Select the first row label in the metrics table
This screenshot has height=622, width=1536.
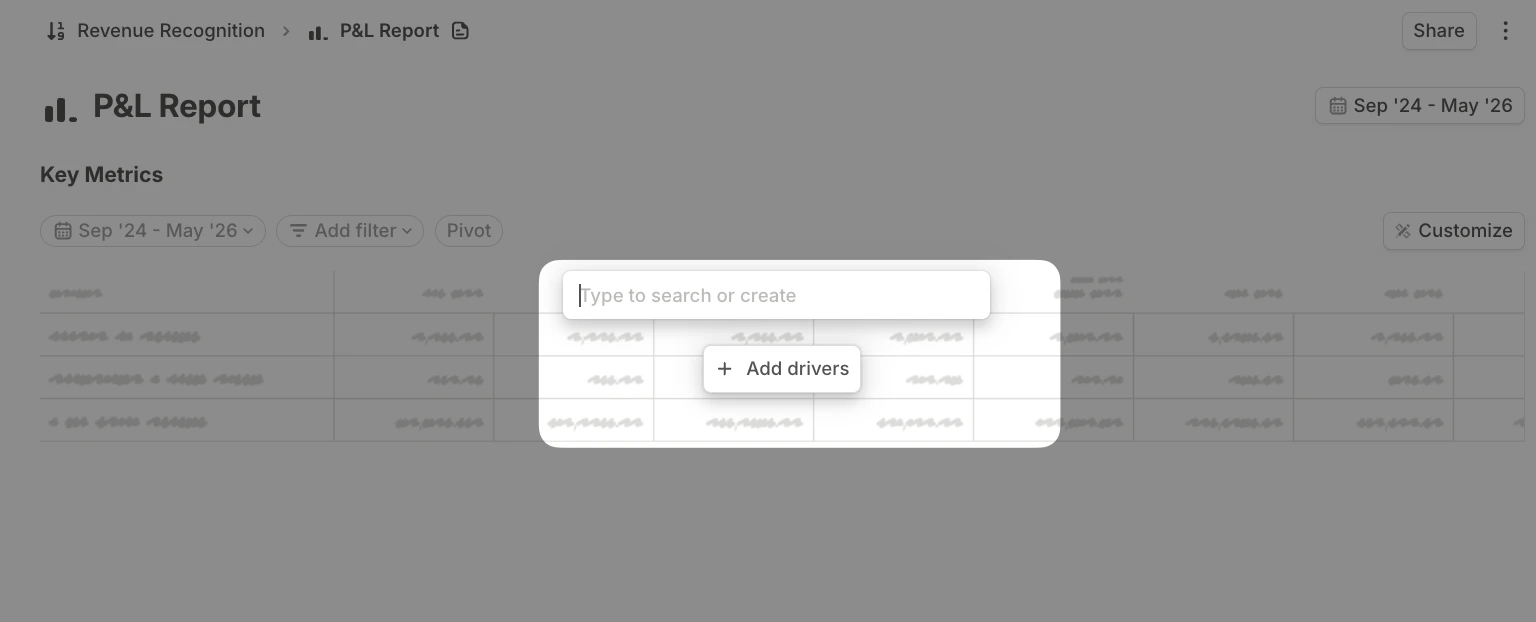coord(123,336)
